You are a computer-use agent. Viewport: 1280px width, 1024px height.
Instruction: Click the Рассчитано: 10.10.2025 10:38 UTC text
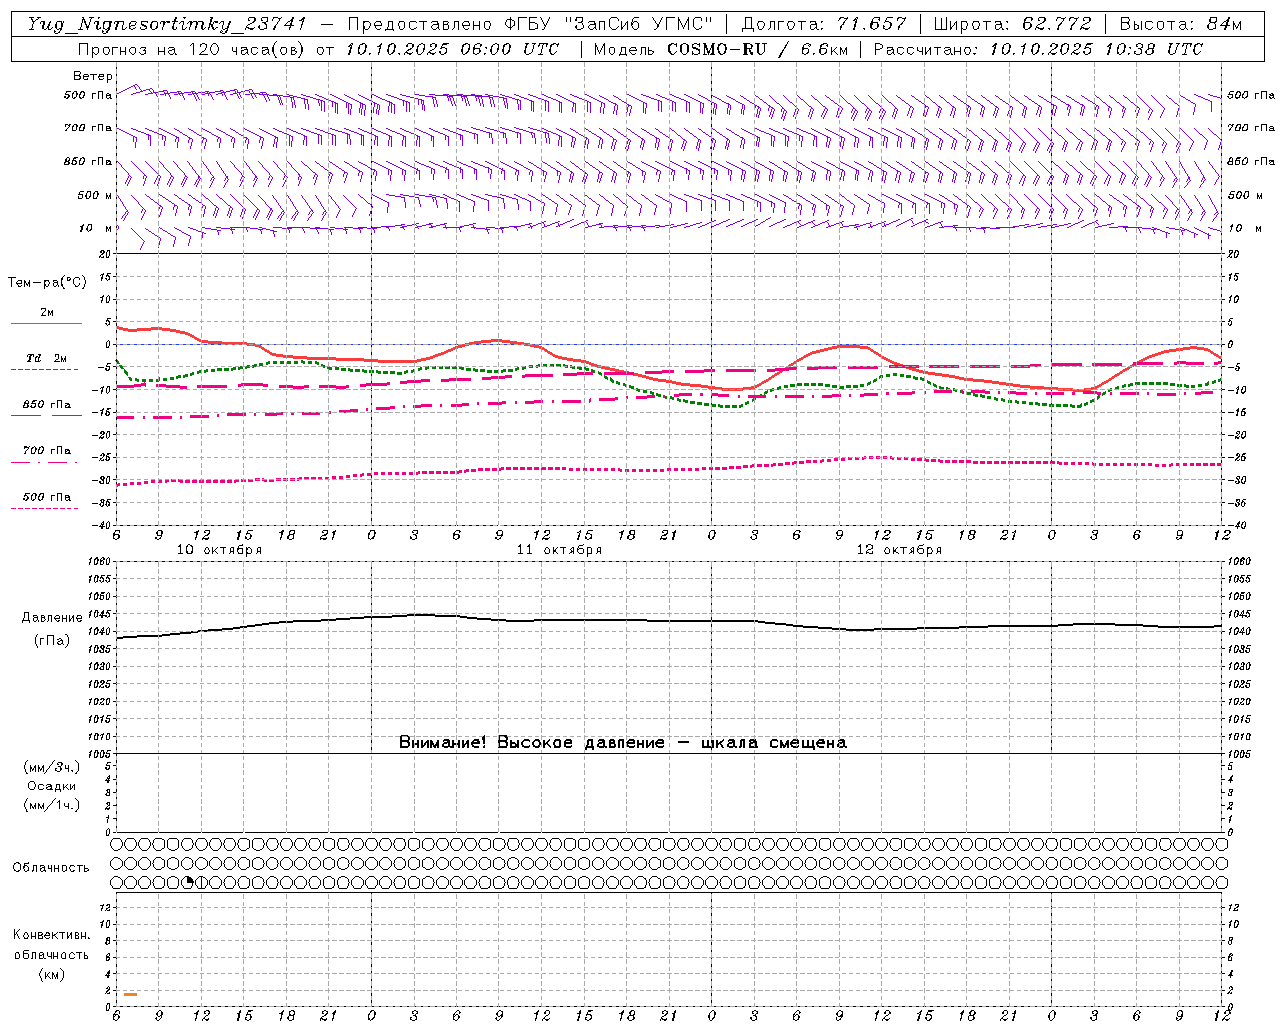click(x=1038, y=49)
